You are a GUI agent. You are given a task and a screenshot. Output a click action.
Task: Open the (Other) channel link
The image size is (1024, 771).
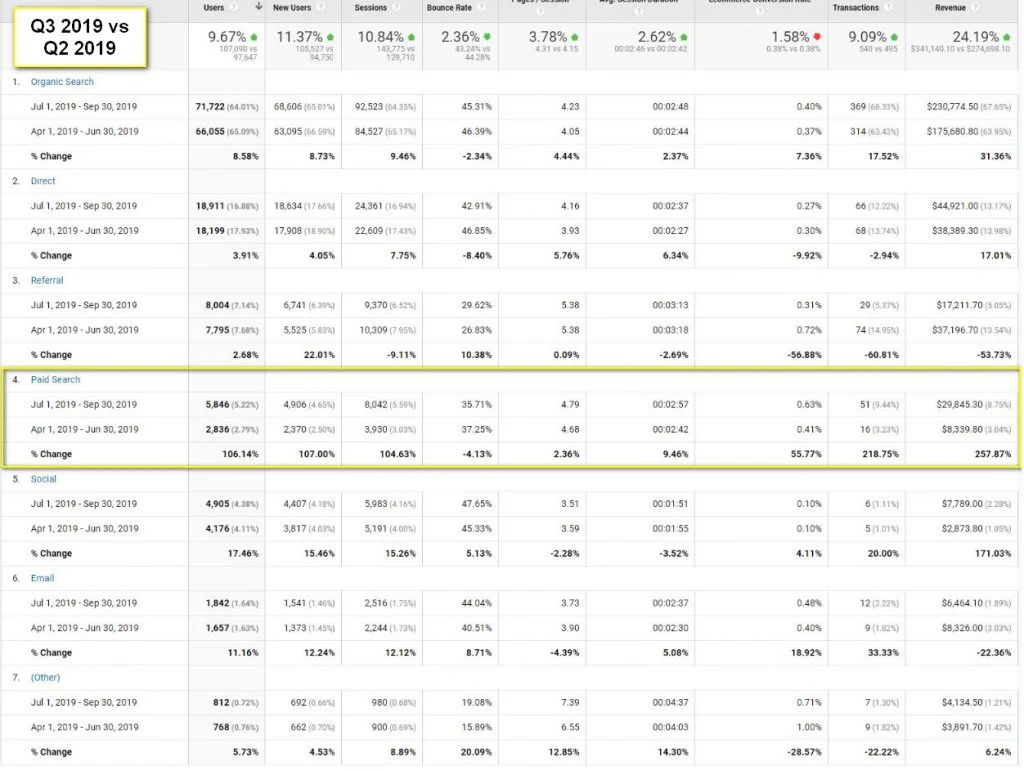(x=46, y=677)
